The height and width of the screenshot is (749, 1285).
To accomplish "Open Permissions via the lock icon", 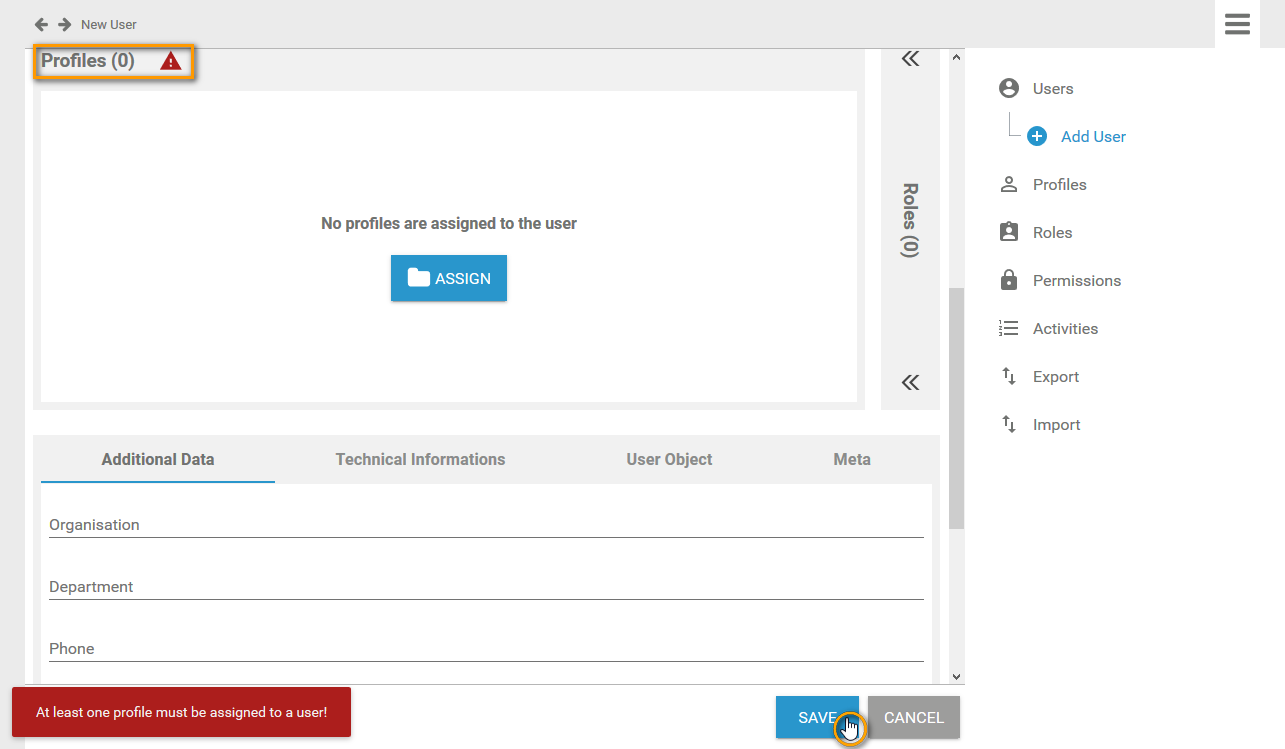I will pyautogui.click(x=1008, y=280).
